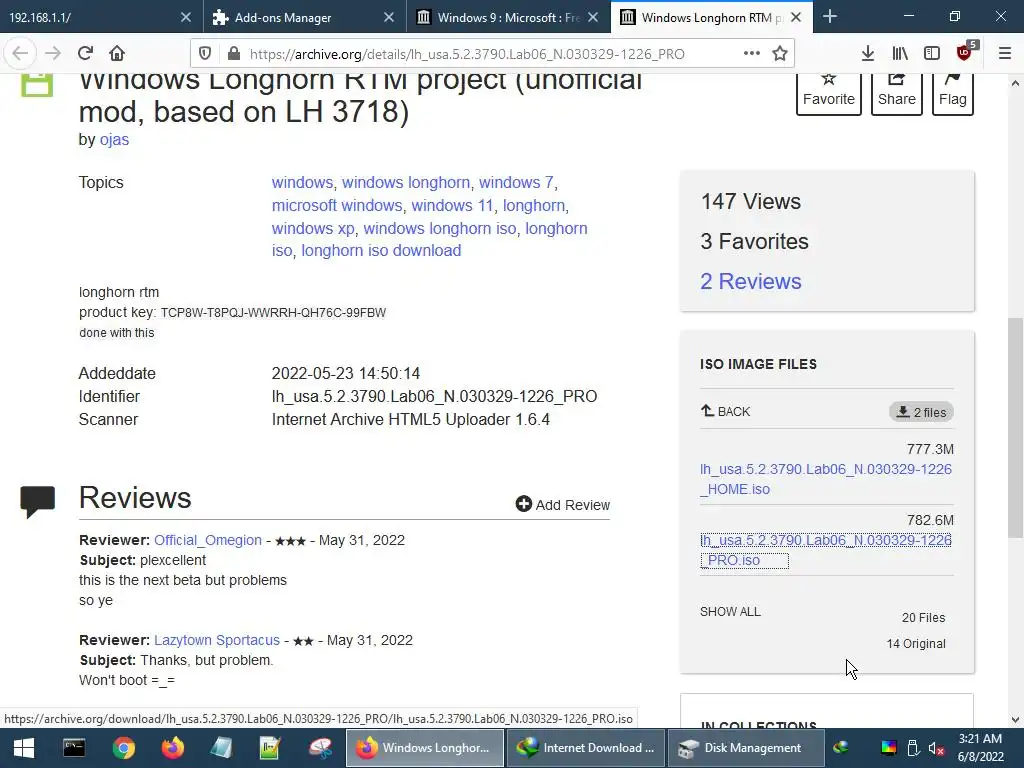Screen dimensions: 1024x768
Task: Download the PRO.iso file link
Action: [825, 550]
